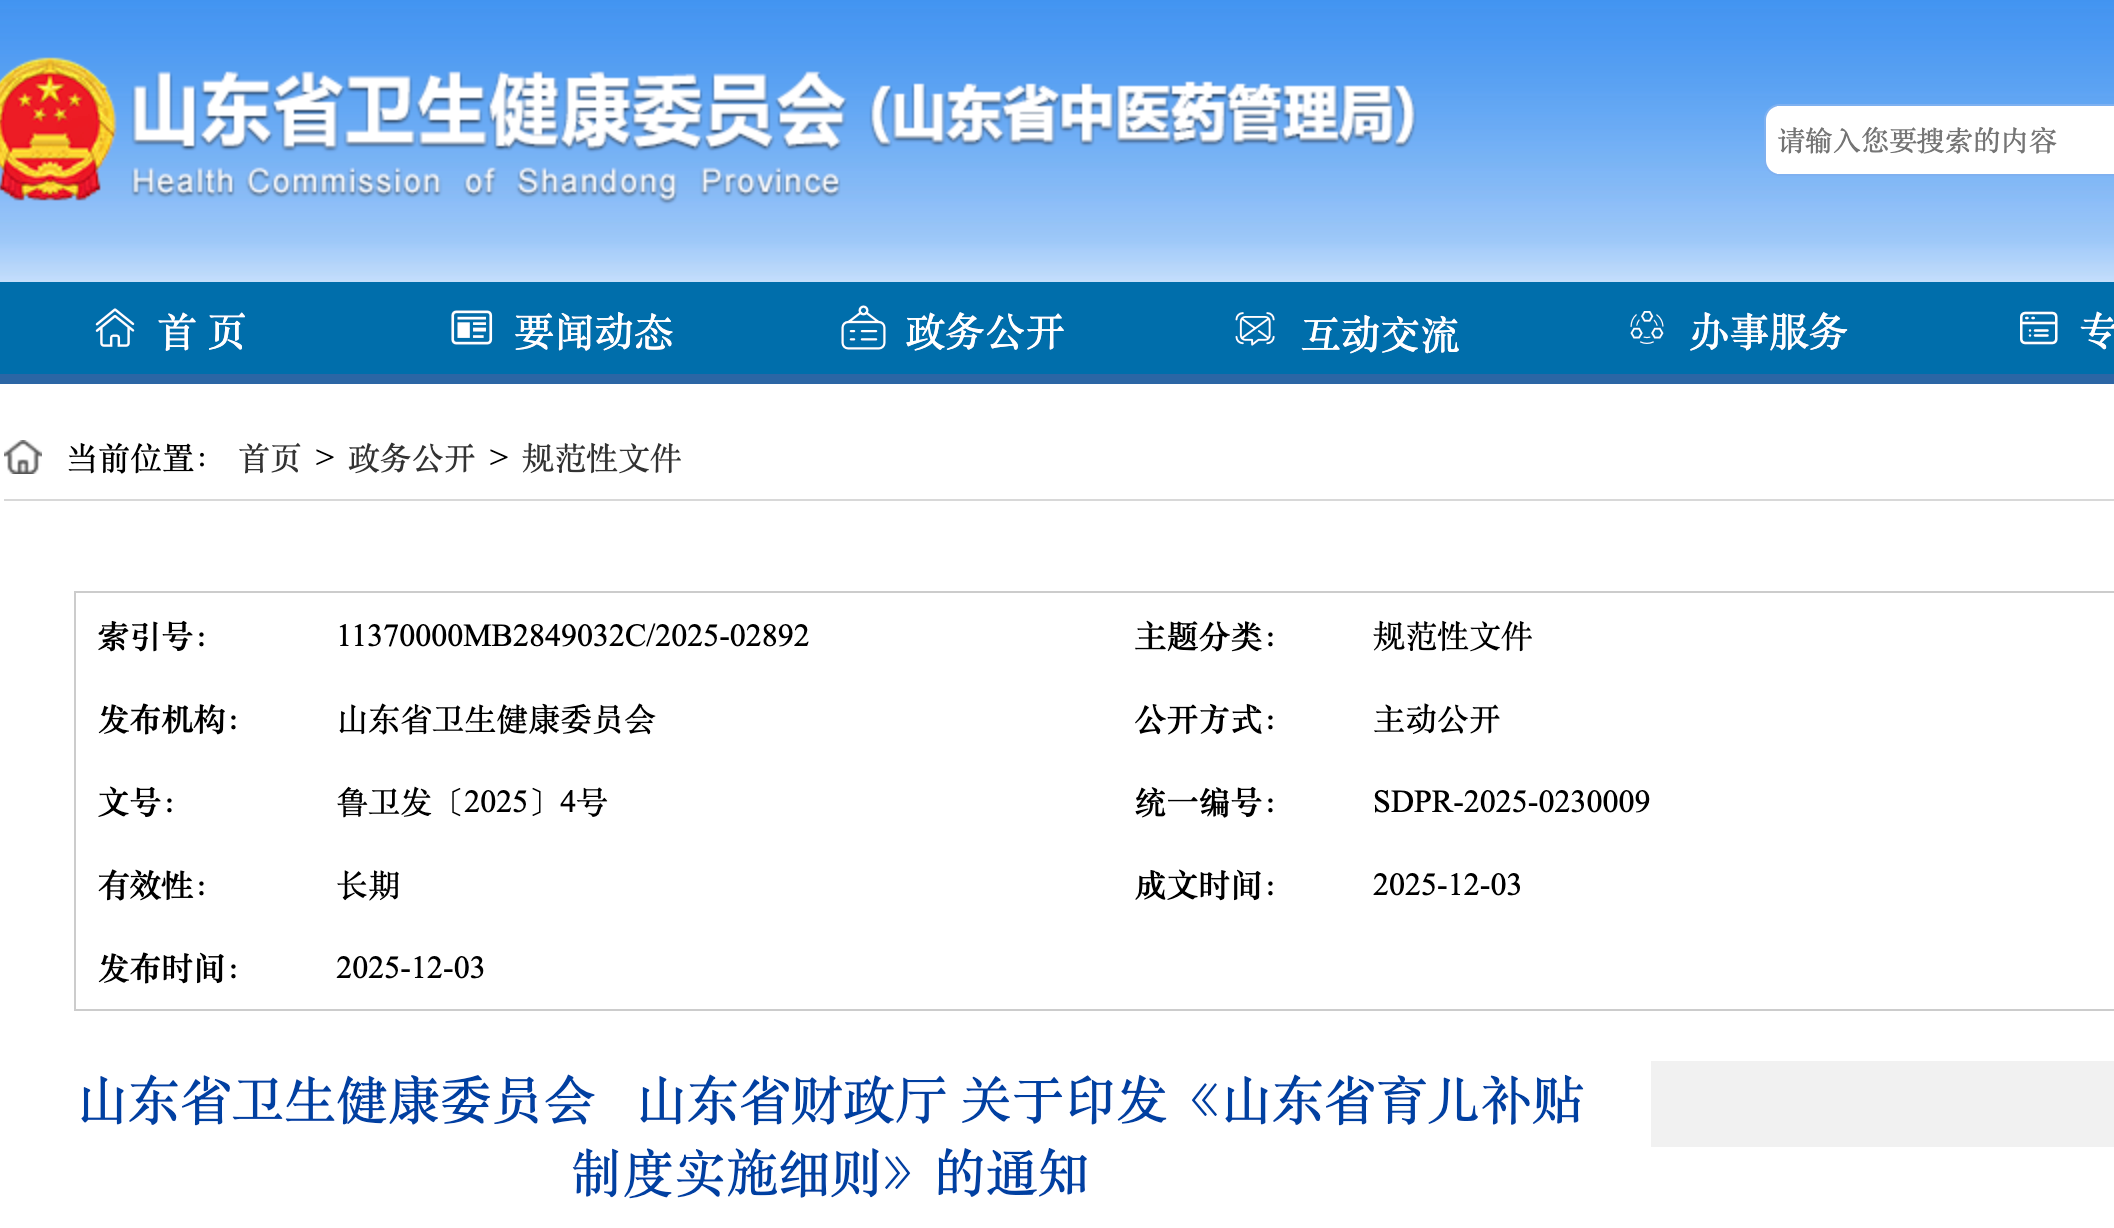Viewport: 2114px width, 1228px height.
Task: Go to 政务公开 in navigation bar
Action: point(984,332)
